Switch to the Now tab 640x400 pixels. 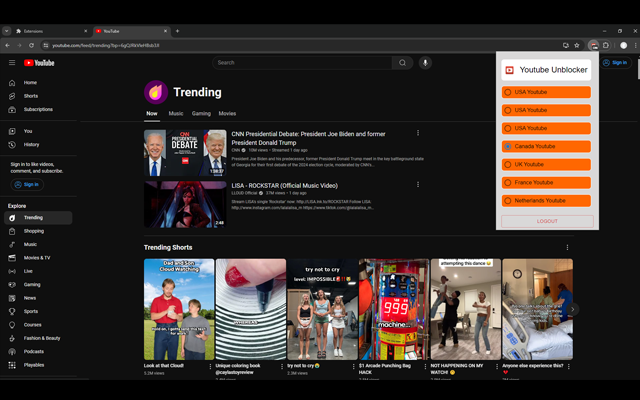(x=152, y=113)
